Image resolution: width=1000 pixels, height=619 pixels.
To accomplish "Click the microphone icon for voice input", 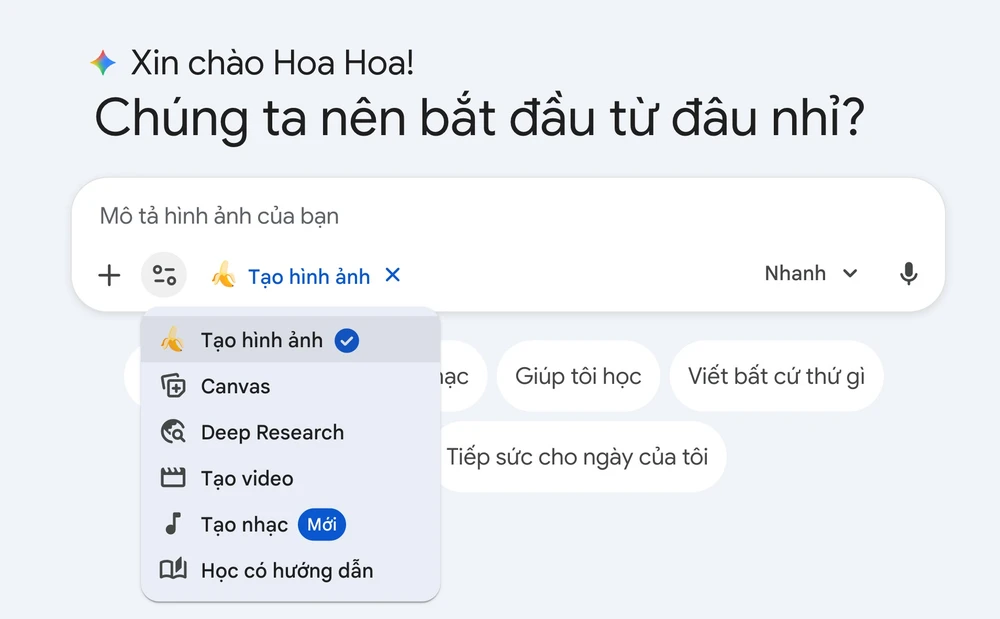I will [908, 273].
